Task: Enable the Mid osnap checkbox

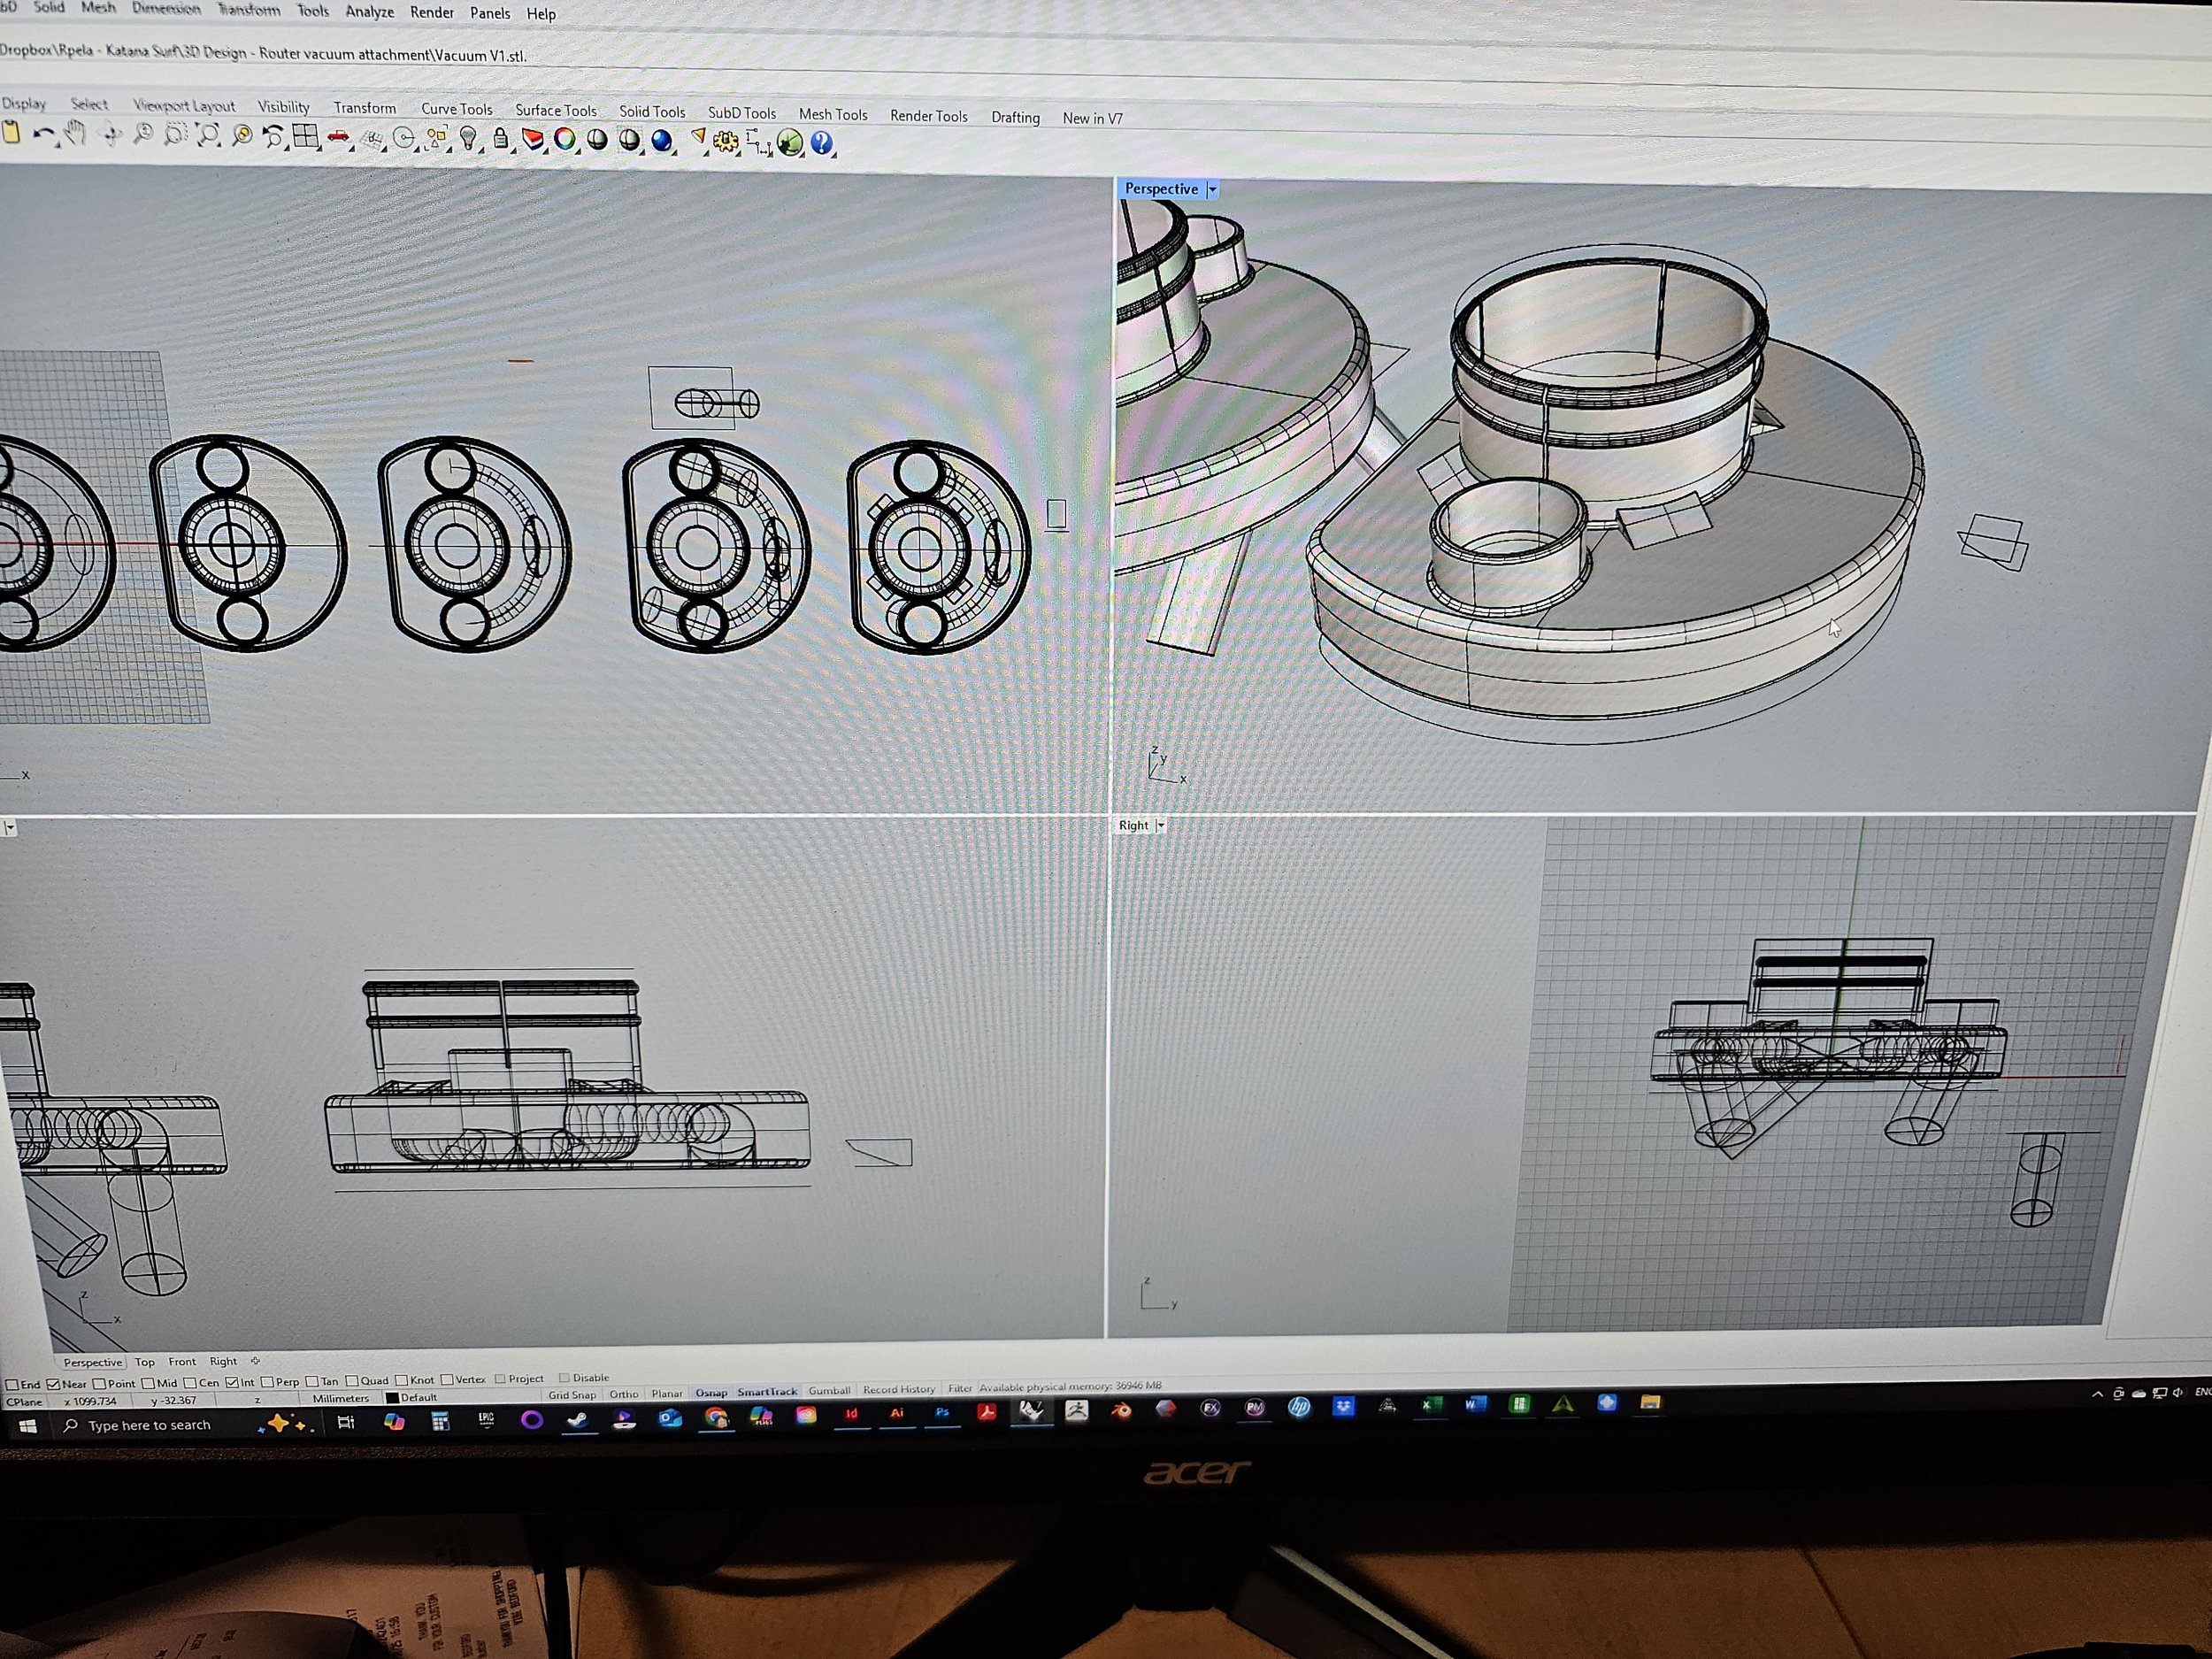Action: tap(149, 1384)
